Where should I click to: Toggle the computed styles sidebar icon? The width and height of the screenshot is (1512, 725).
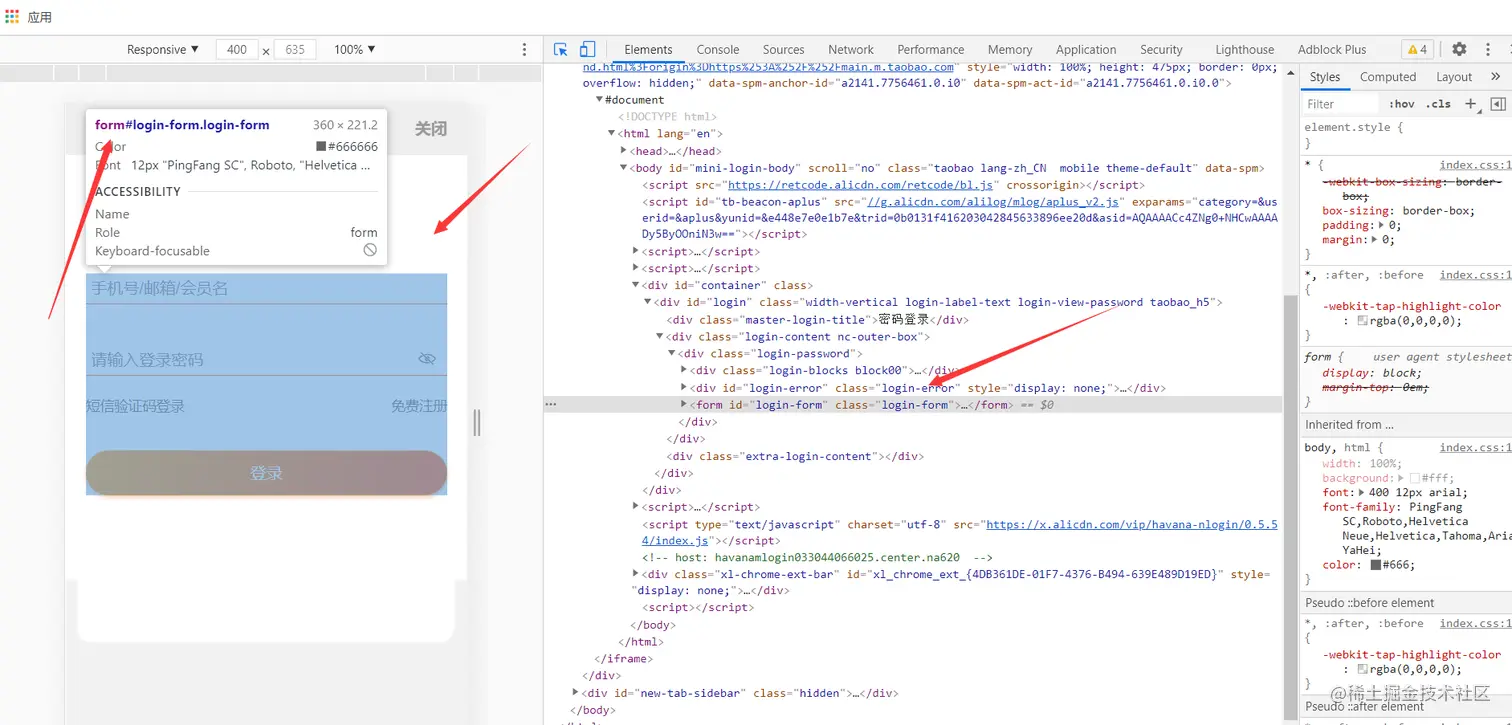1497,104
